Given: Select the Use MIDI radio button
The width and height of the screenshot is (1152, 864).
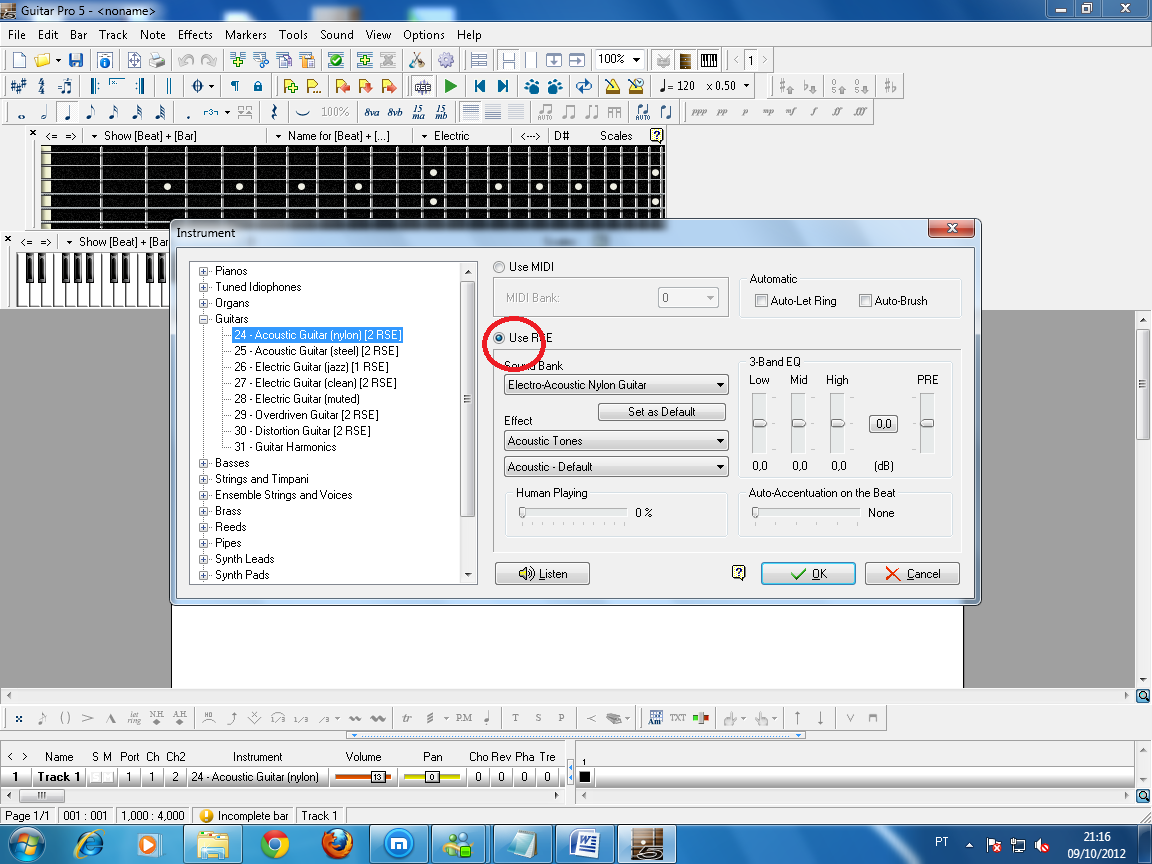Looking at the screenshot, I should pyautogui.click(x=500, y=267).
